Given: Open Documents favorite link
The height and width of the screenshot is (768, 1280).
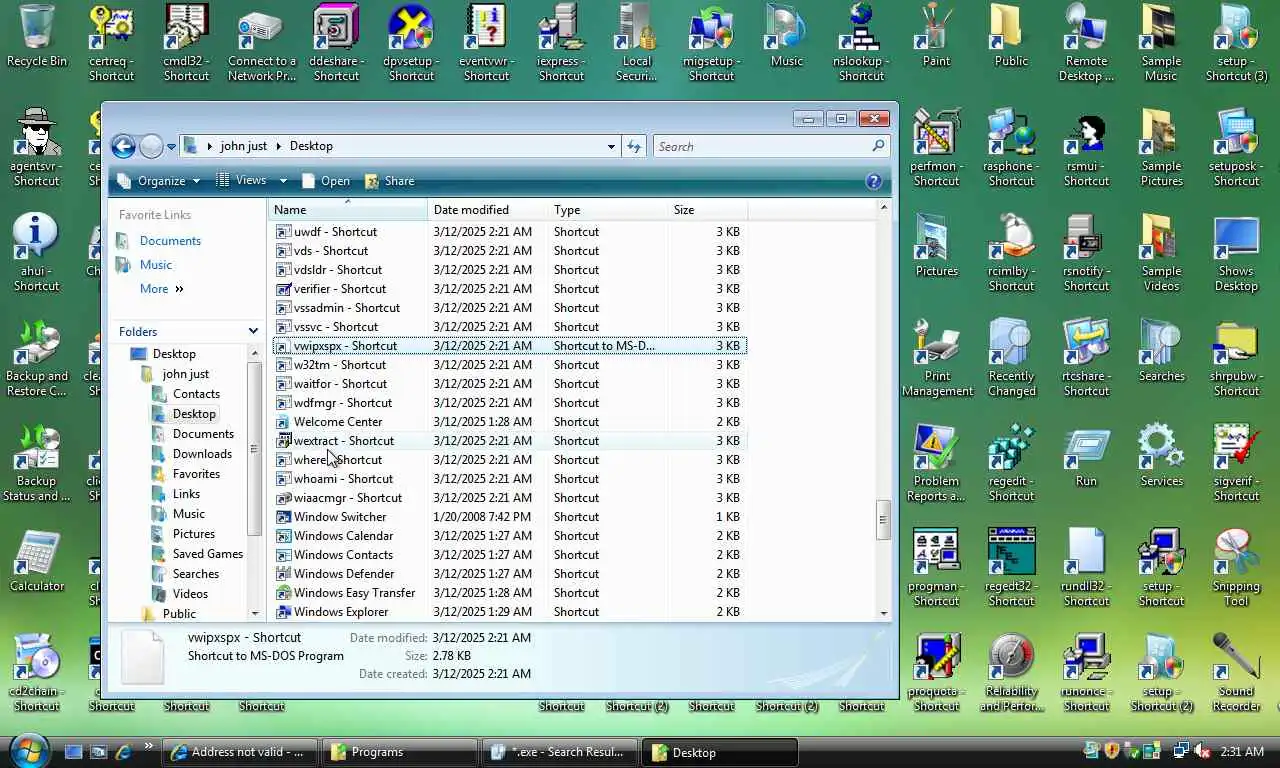Looking at the screenshot, I should point(170,241).
